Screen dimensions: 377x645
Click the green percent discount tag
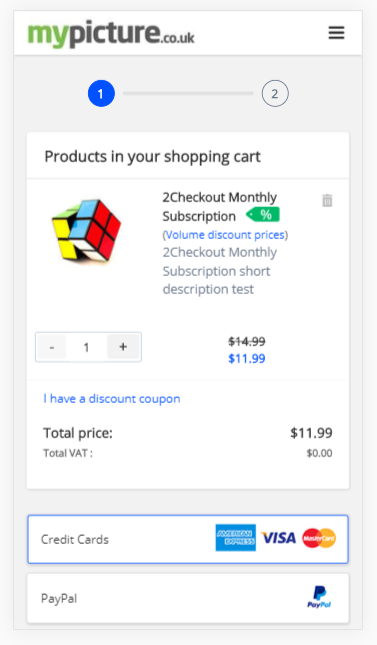(x=263, y=215)
